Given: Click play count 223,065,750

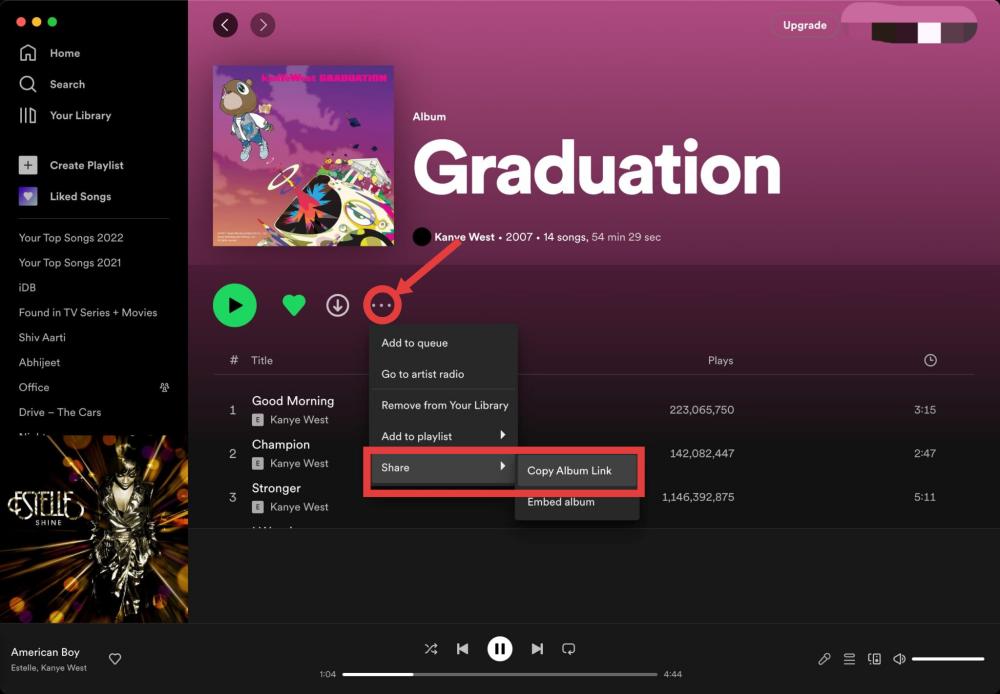Looking at the screenshot, I should [x=702, y=410].
